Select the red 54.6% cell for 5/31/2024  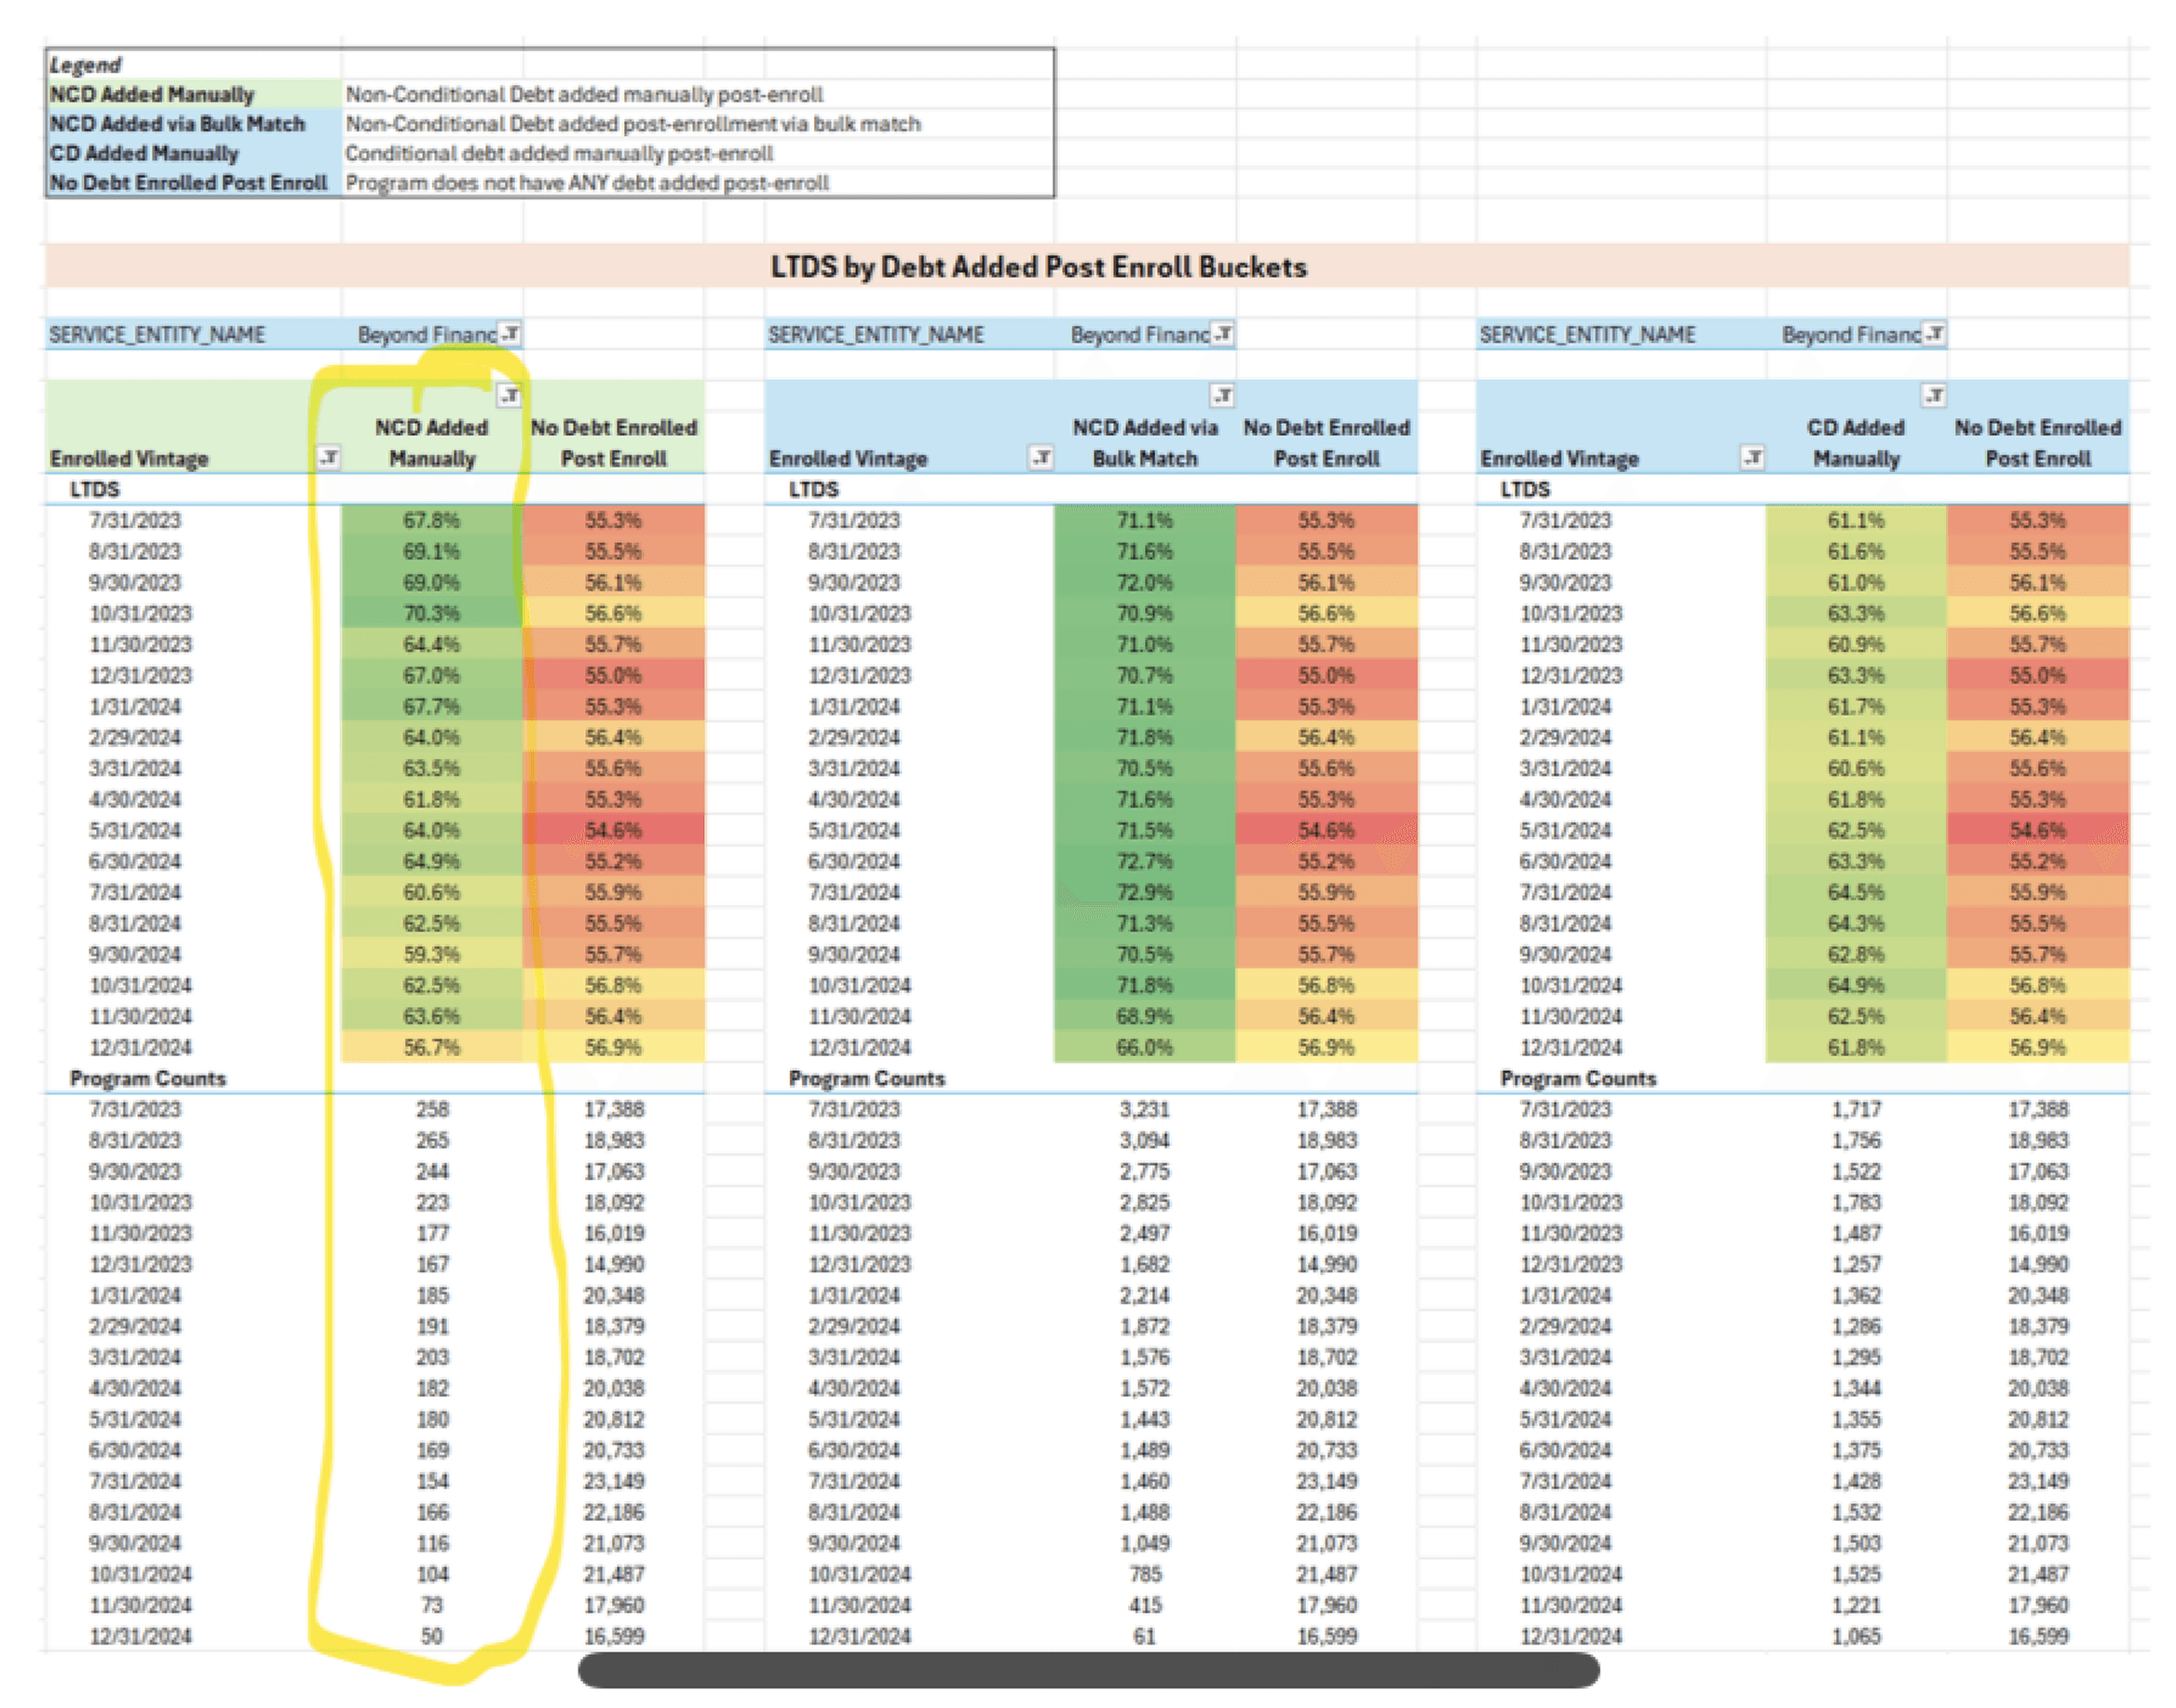click(618, 830)
